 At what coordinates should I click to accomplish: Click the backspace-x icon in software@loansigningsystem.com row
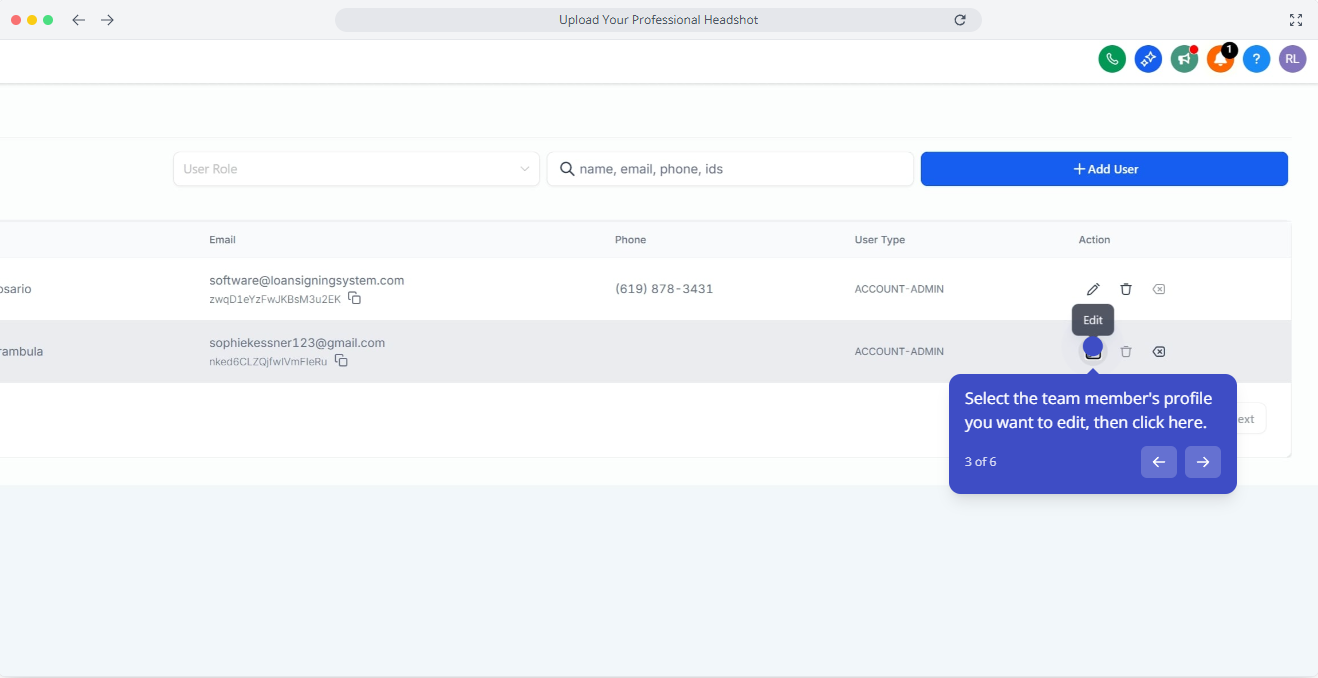[x=1158, y=289]
